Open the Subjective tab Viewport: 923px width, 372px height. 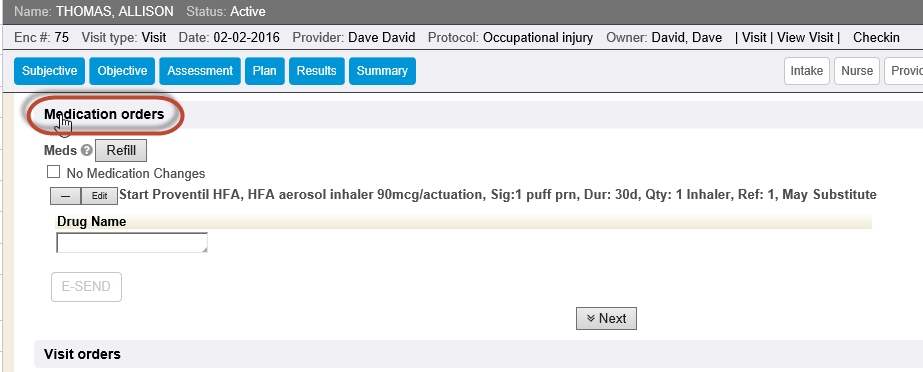pos(49,71)
